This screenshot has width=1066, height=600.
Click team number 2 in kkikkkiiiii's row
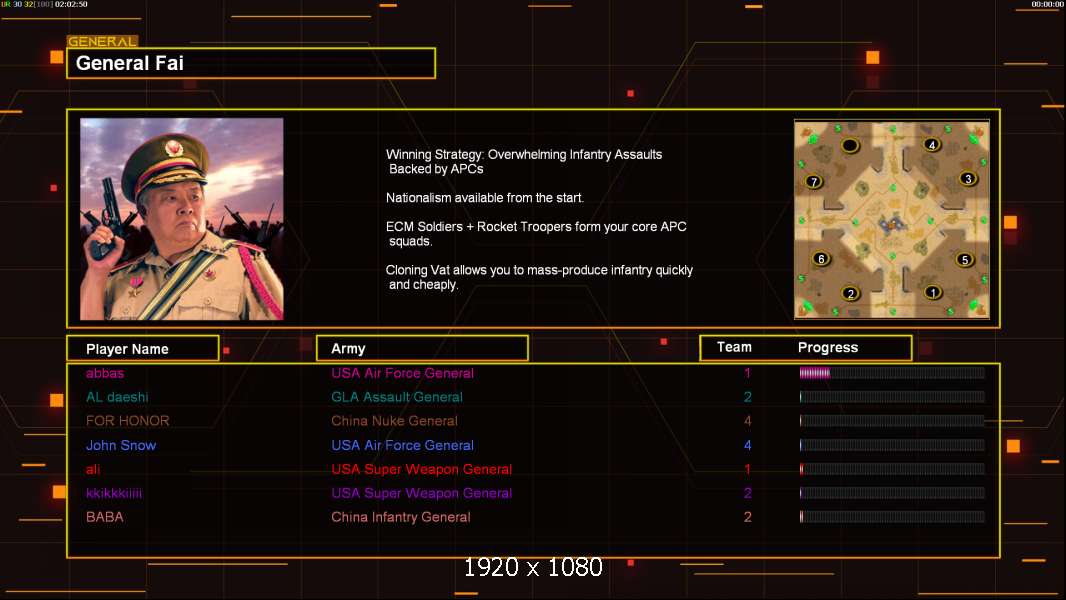(x=747, y=493)
